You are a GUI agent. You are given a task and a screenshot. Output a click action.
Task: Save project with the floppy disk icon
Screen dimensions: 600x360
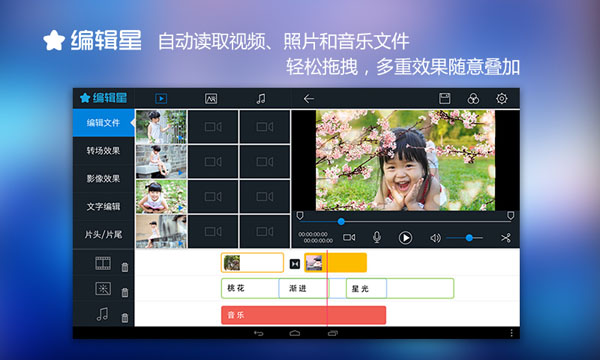444,98
